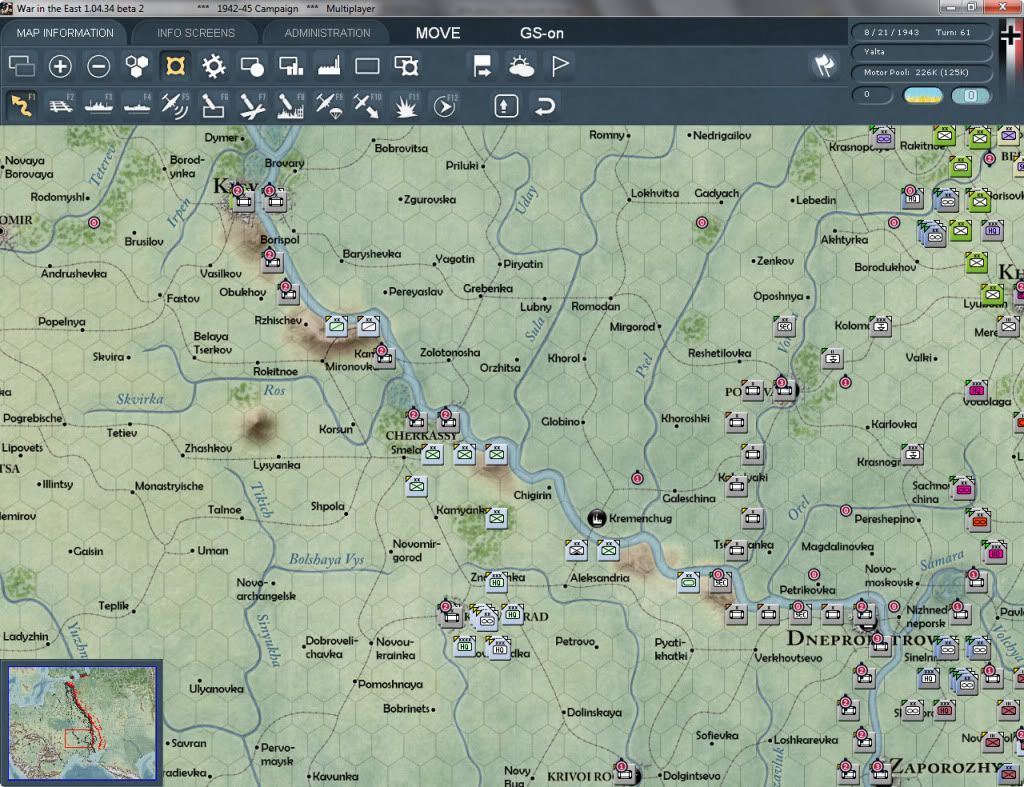Open the Info Screens tab

click(195, 33)
